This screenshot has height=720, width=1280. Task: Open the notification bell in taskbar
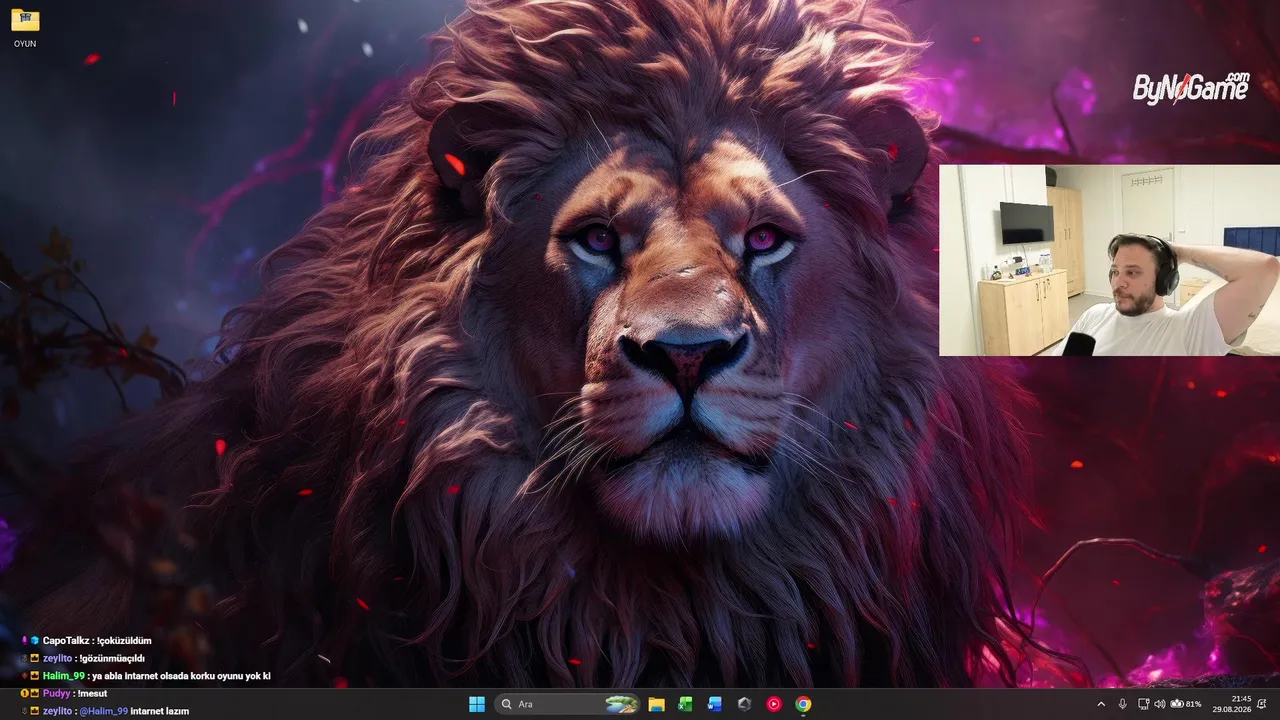click(1262, 704)
